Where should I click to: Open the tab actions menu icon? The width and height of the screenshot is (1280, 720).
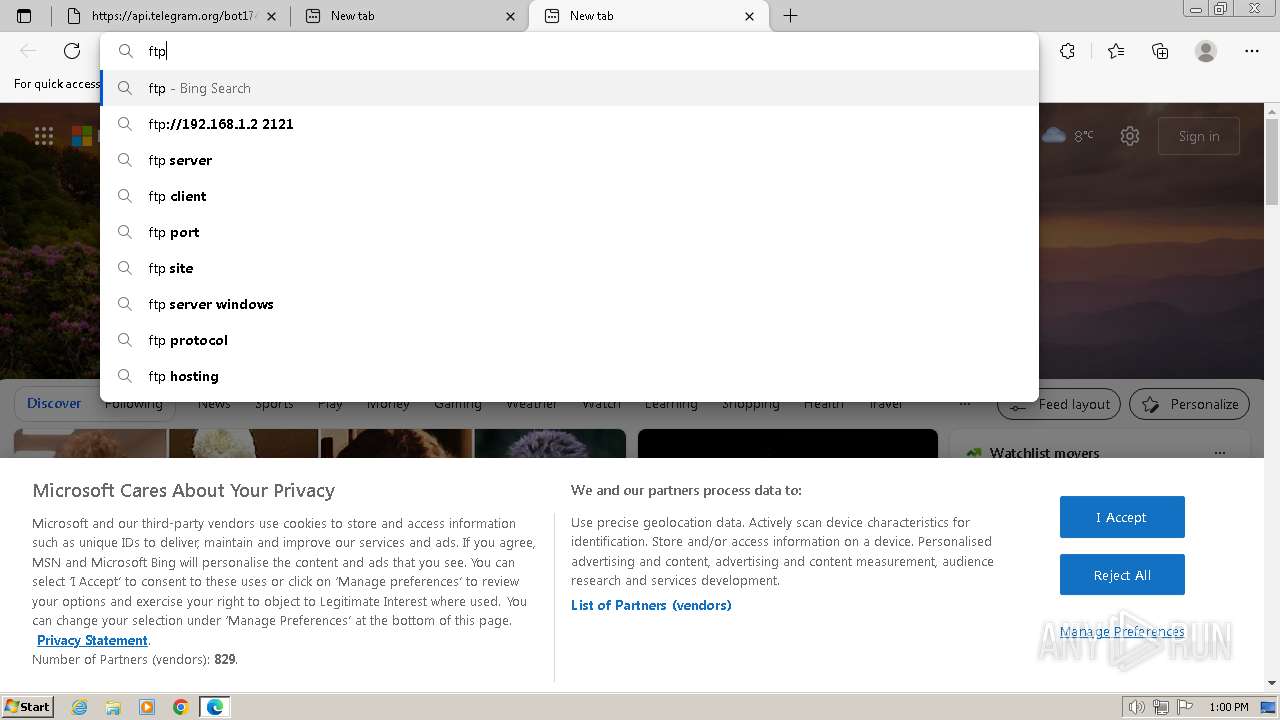[24, 16]
